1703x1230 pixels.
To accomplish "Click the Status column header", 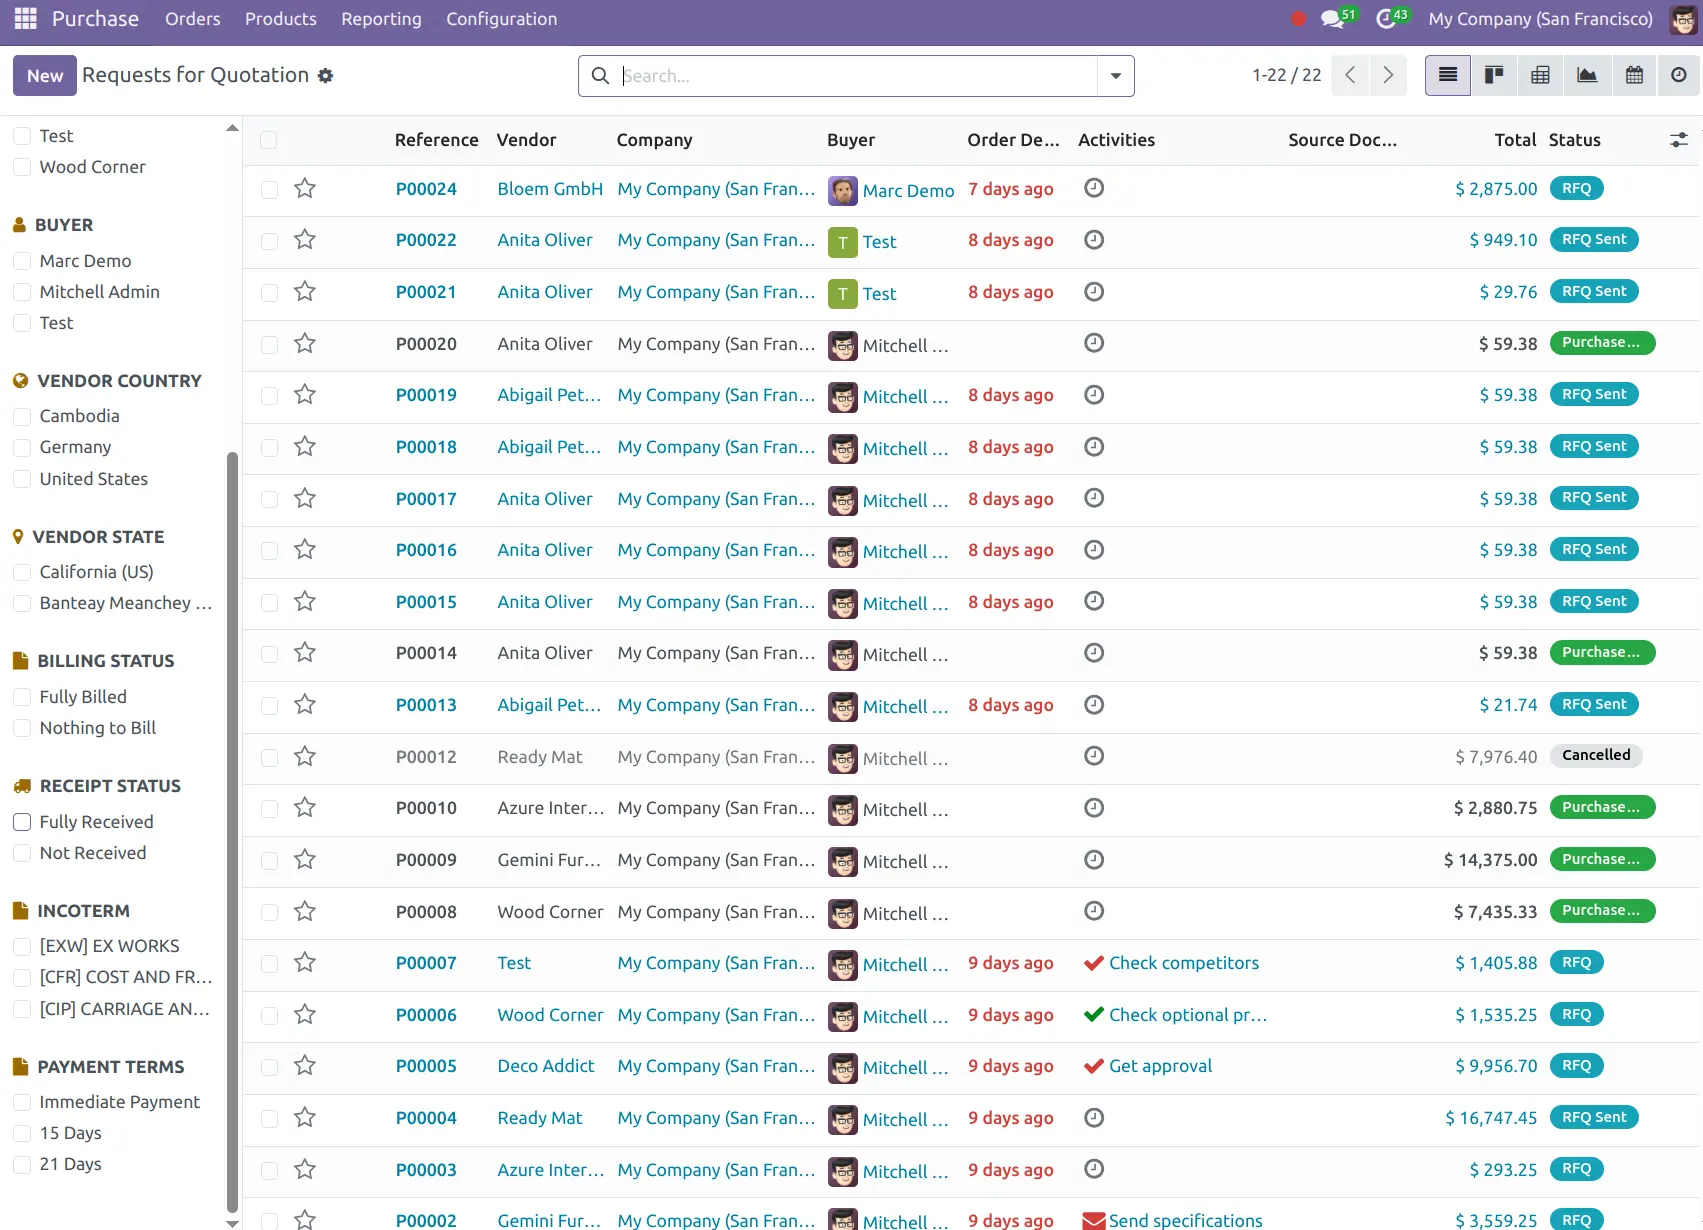I will click(1574, 140).
